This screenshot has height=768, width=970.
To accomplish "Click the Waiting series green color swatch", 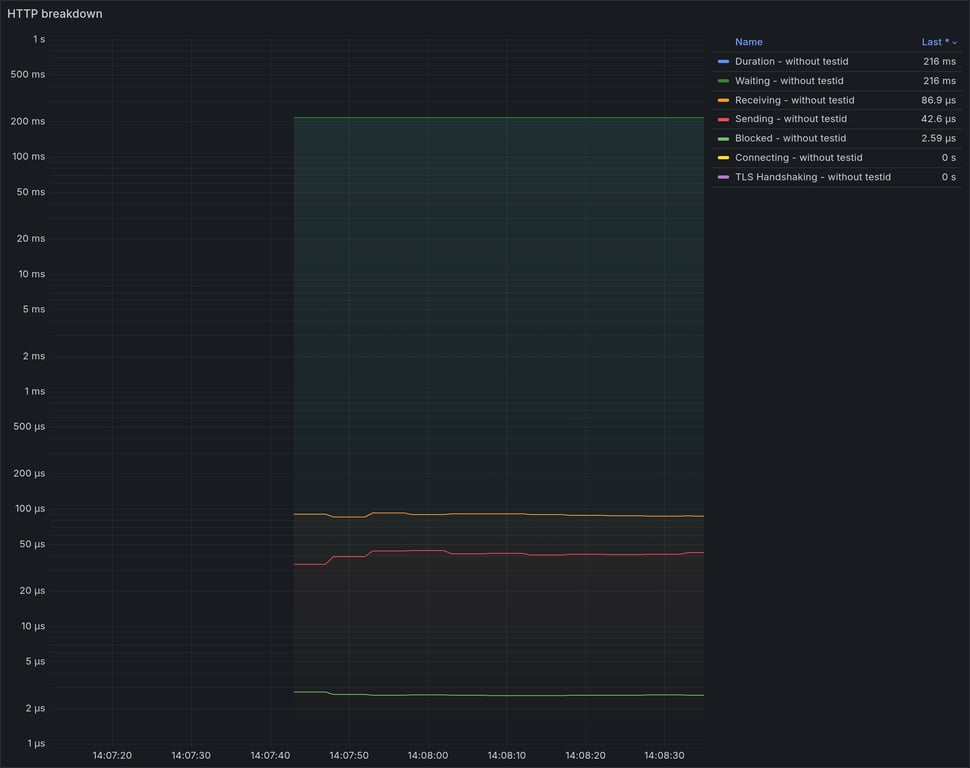I will click(x=723, y=80).
